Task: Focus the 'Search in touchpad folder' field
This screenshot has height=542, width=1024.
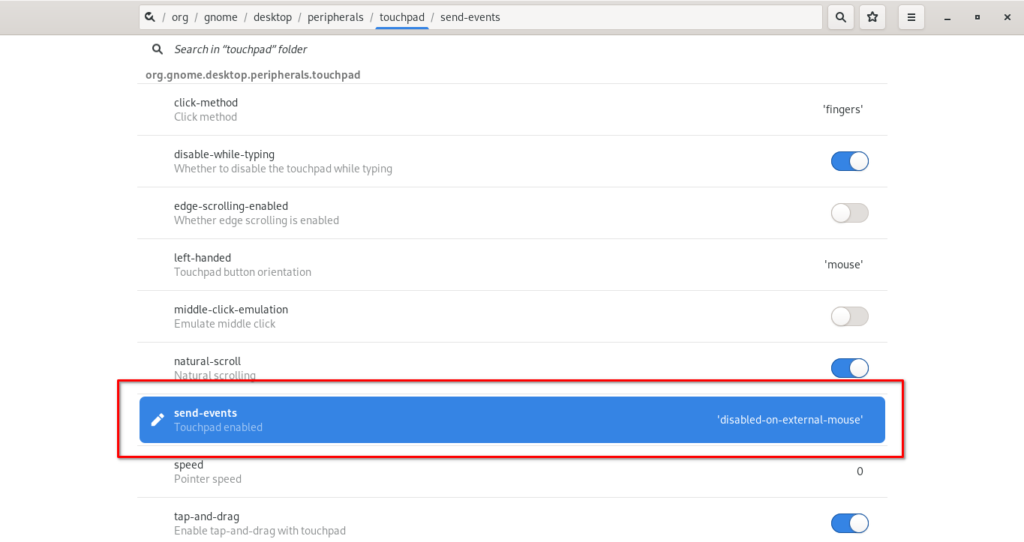Action: point(400,49)
